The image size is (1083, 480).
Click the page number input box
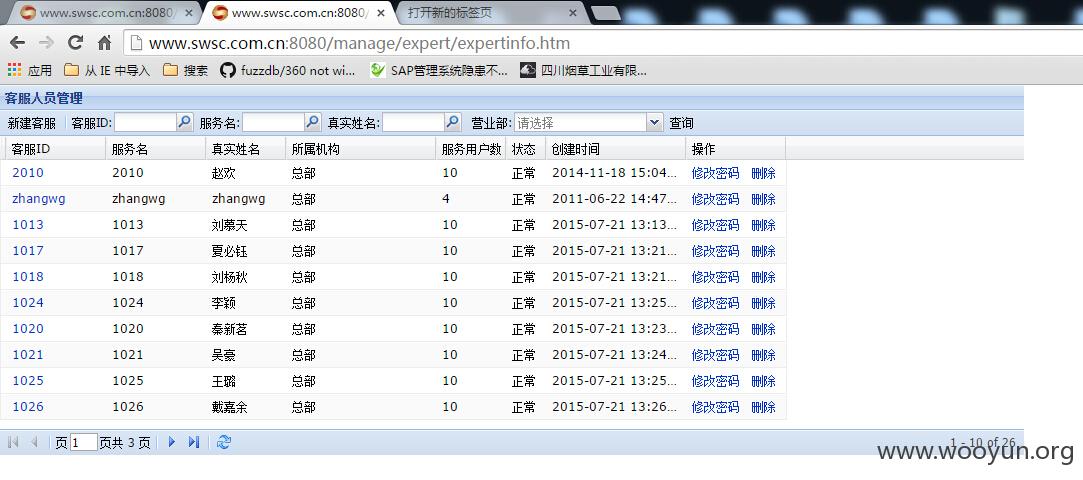coord(83,442)
